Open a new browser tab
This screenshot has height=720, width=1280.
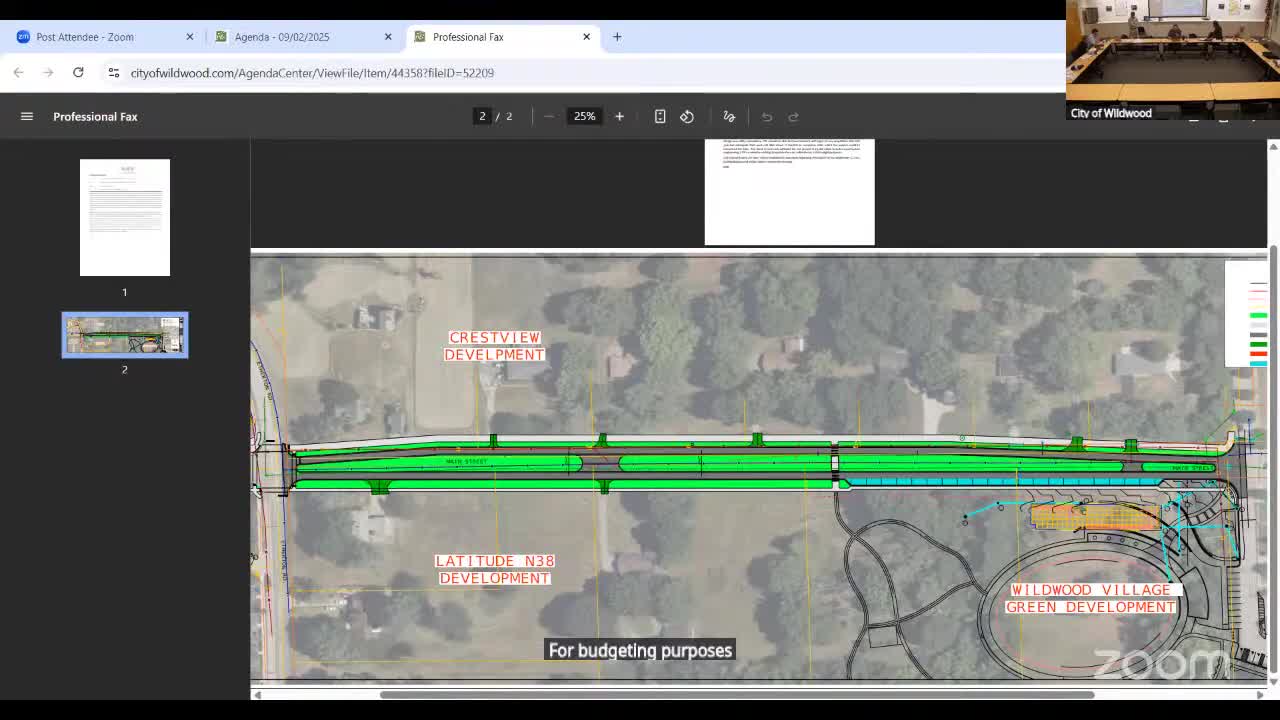[x=617, y=37]
